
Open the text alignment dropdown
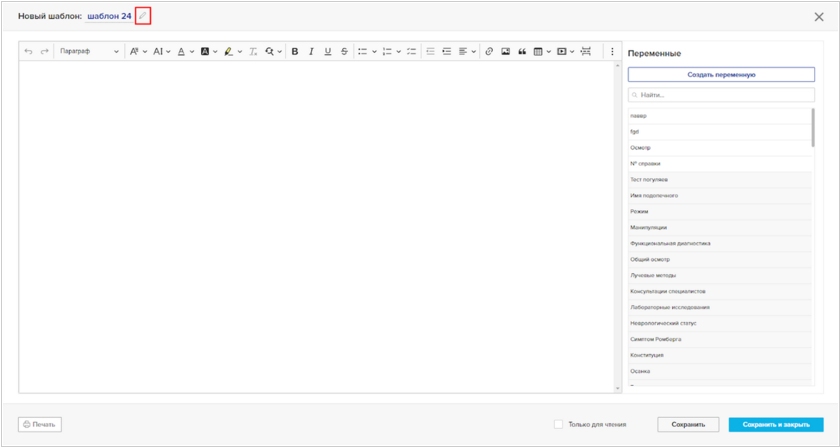coord(467,51)
